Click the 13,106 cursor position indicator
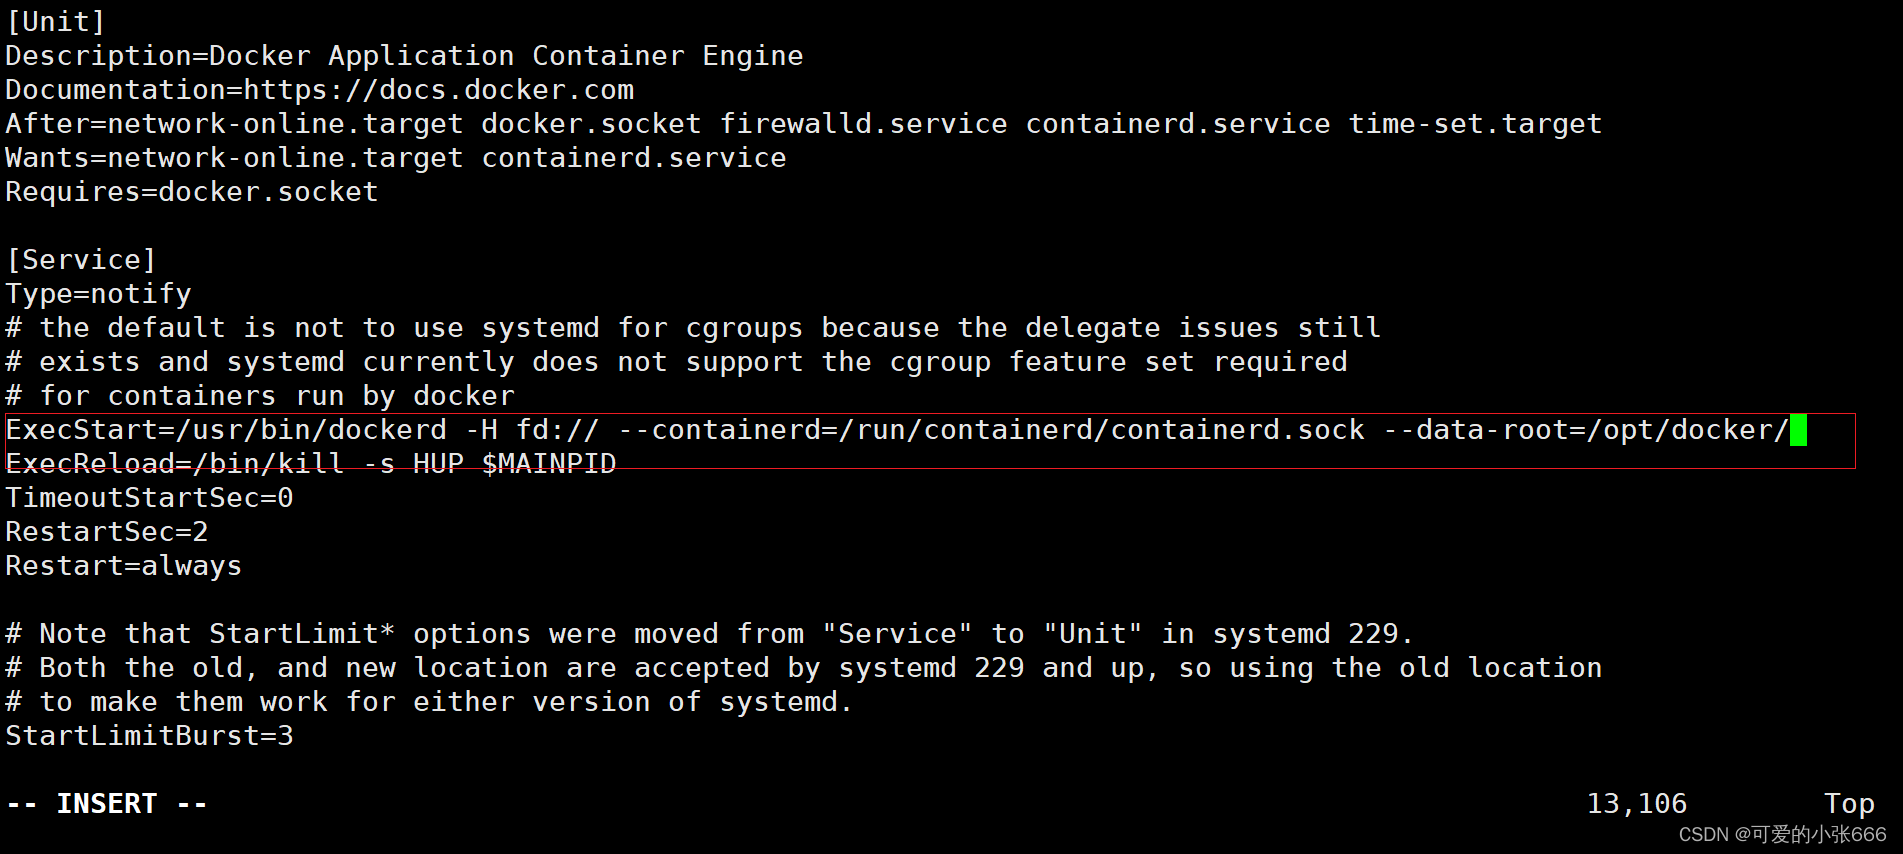 pyautogui.click(x=1637, y=804)
